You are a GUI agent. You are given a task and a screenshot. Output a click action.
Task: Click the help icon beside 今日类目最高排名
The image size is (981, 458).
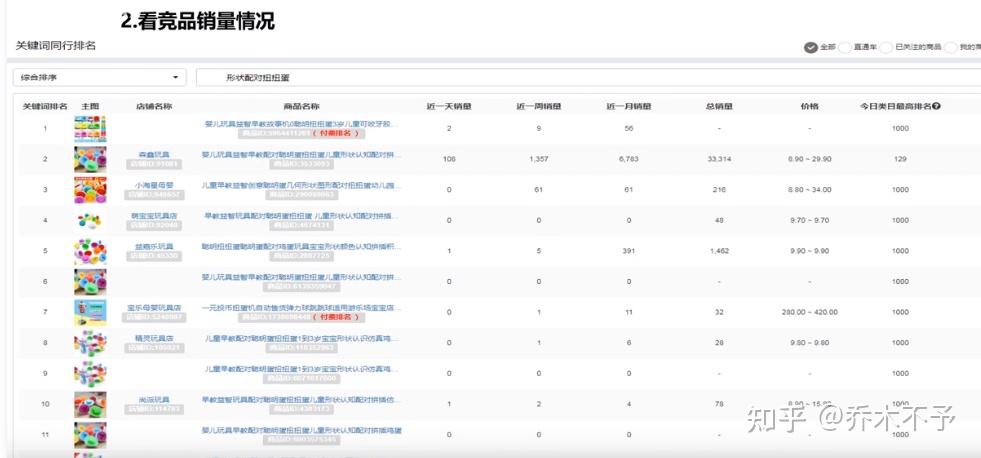[936, 106]
